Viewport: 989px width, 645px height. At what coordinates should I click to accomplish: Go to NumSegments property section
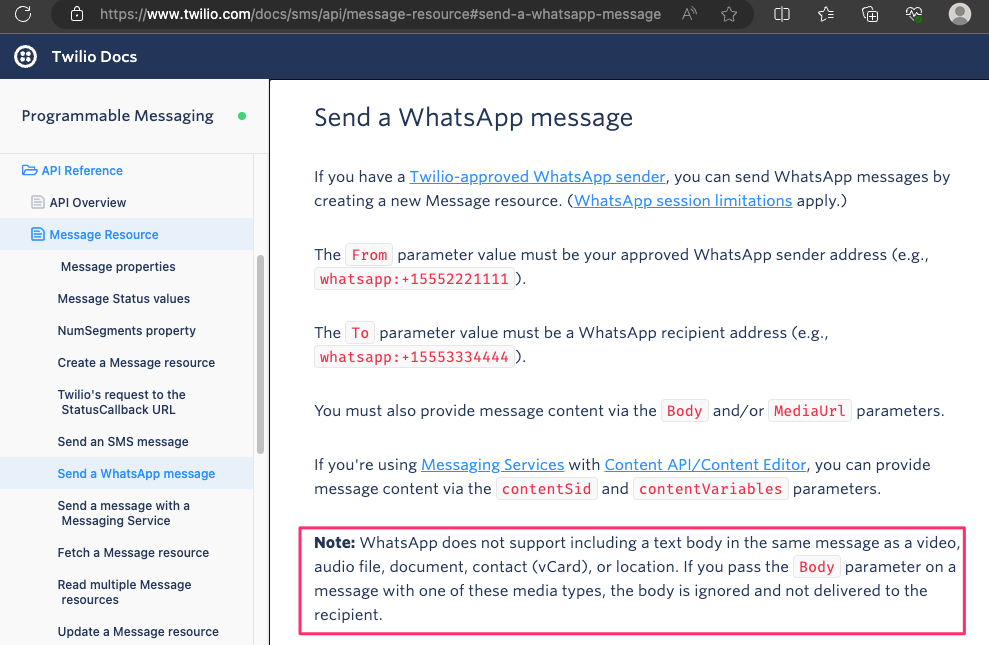pyautogui.click(x=127, y=331)
